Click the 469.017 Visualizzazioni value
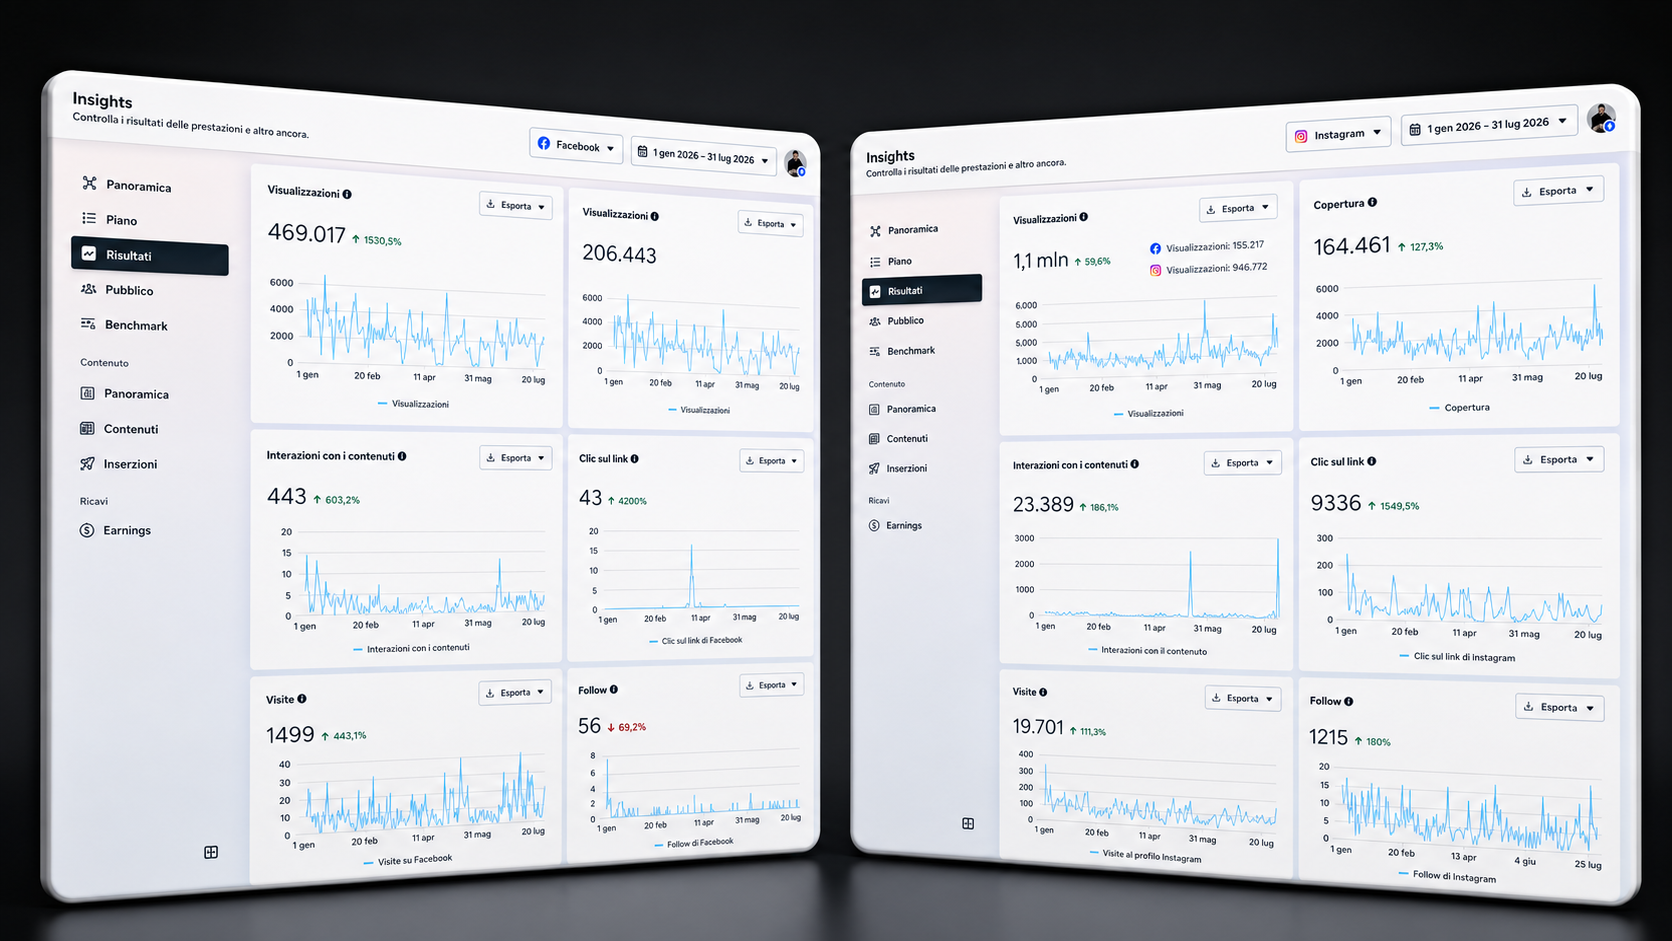Viewport: 1672px width, 941px height. [306, 233]
